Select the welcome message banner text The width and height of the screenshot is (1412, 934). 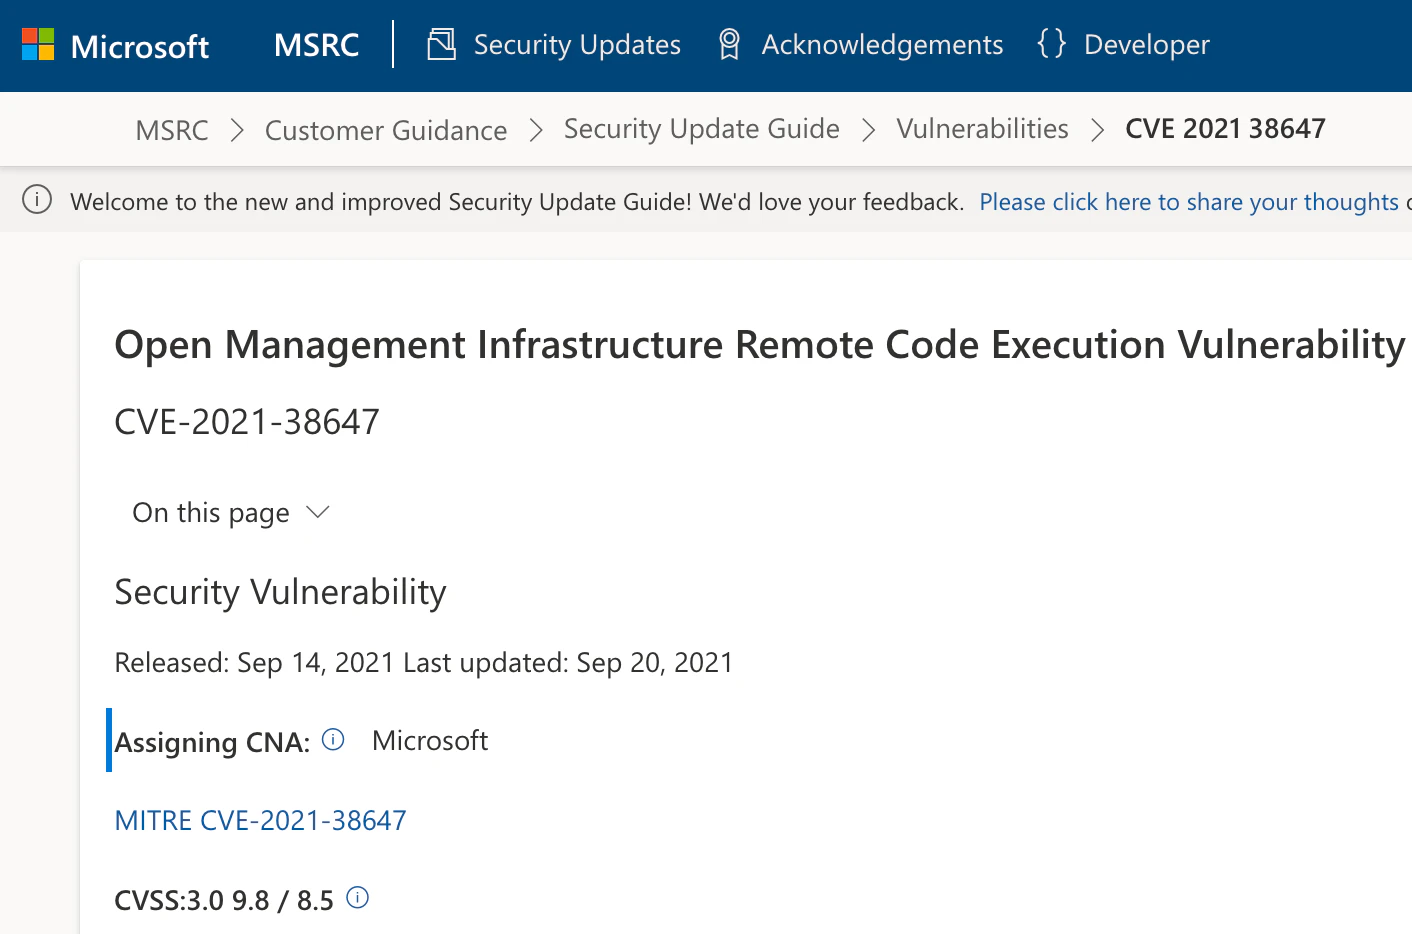(517, 202)
